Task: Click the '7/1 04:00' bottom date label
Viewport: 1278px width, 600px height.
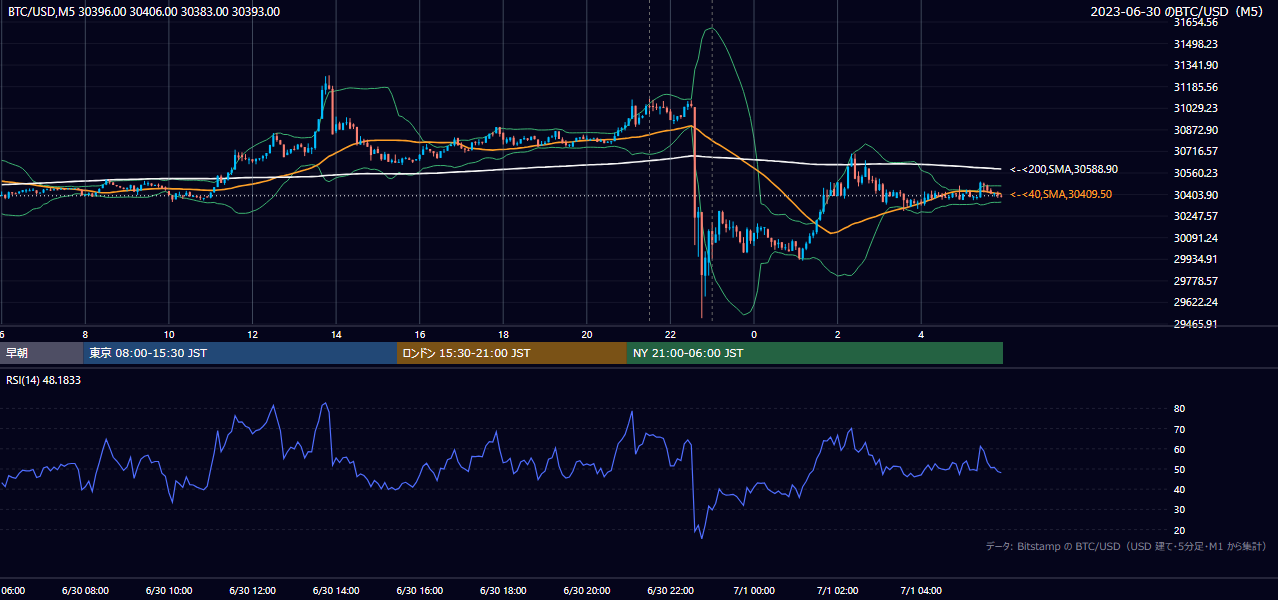Action: (x=922, y=590)
